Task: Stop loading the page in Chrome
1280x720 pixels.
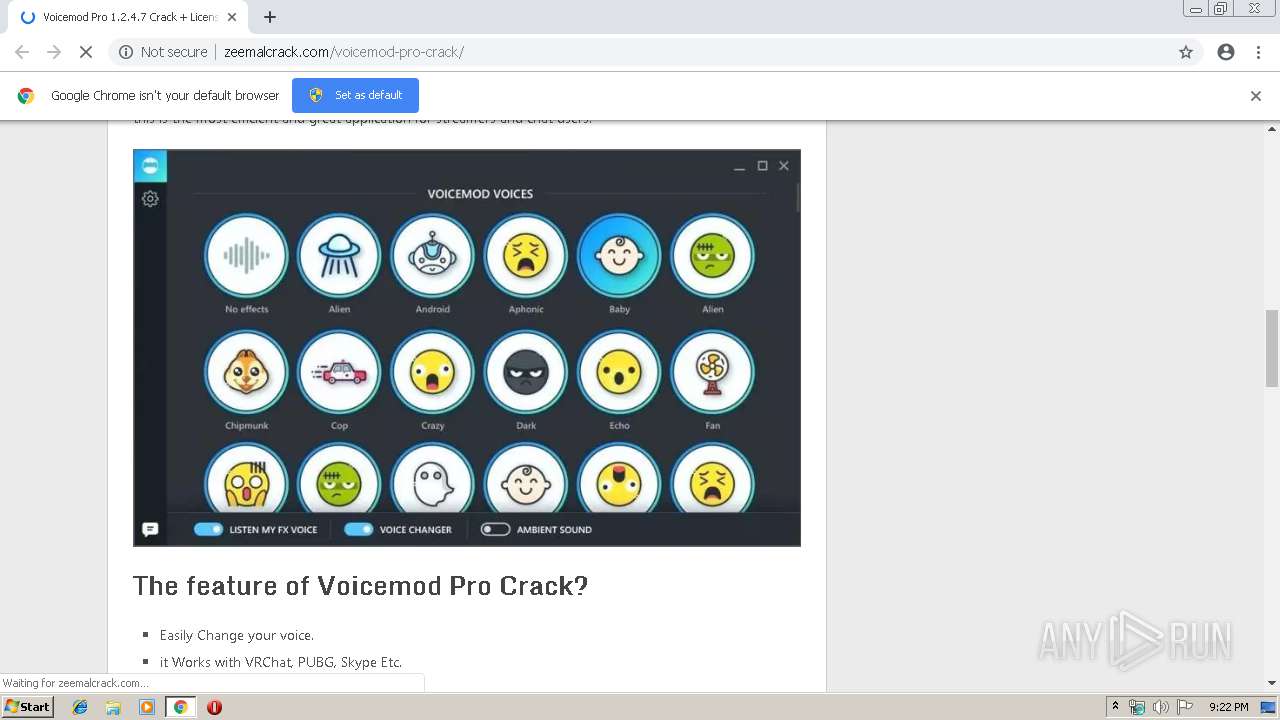Action: [x=85, y=52]
